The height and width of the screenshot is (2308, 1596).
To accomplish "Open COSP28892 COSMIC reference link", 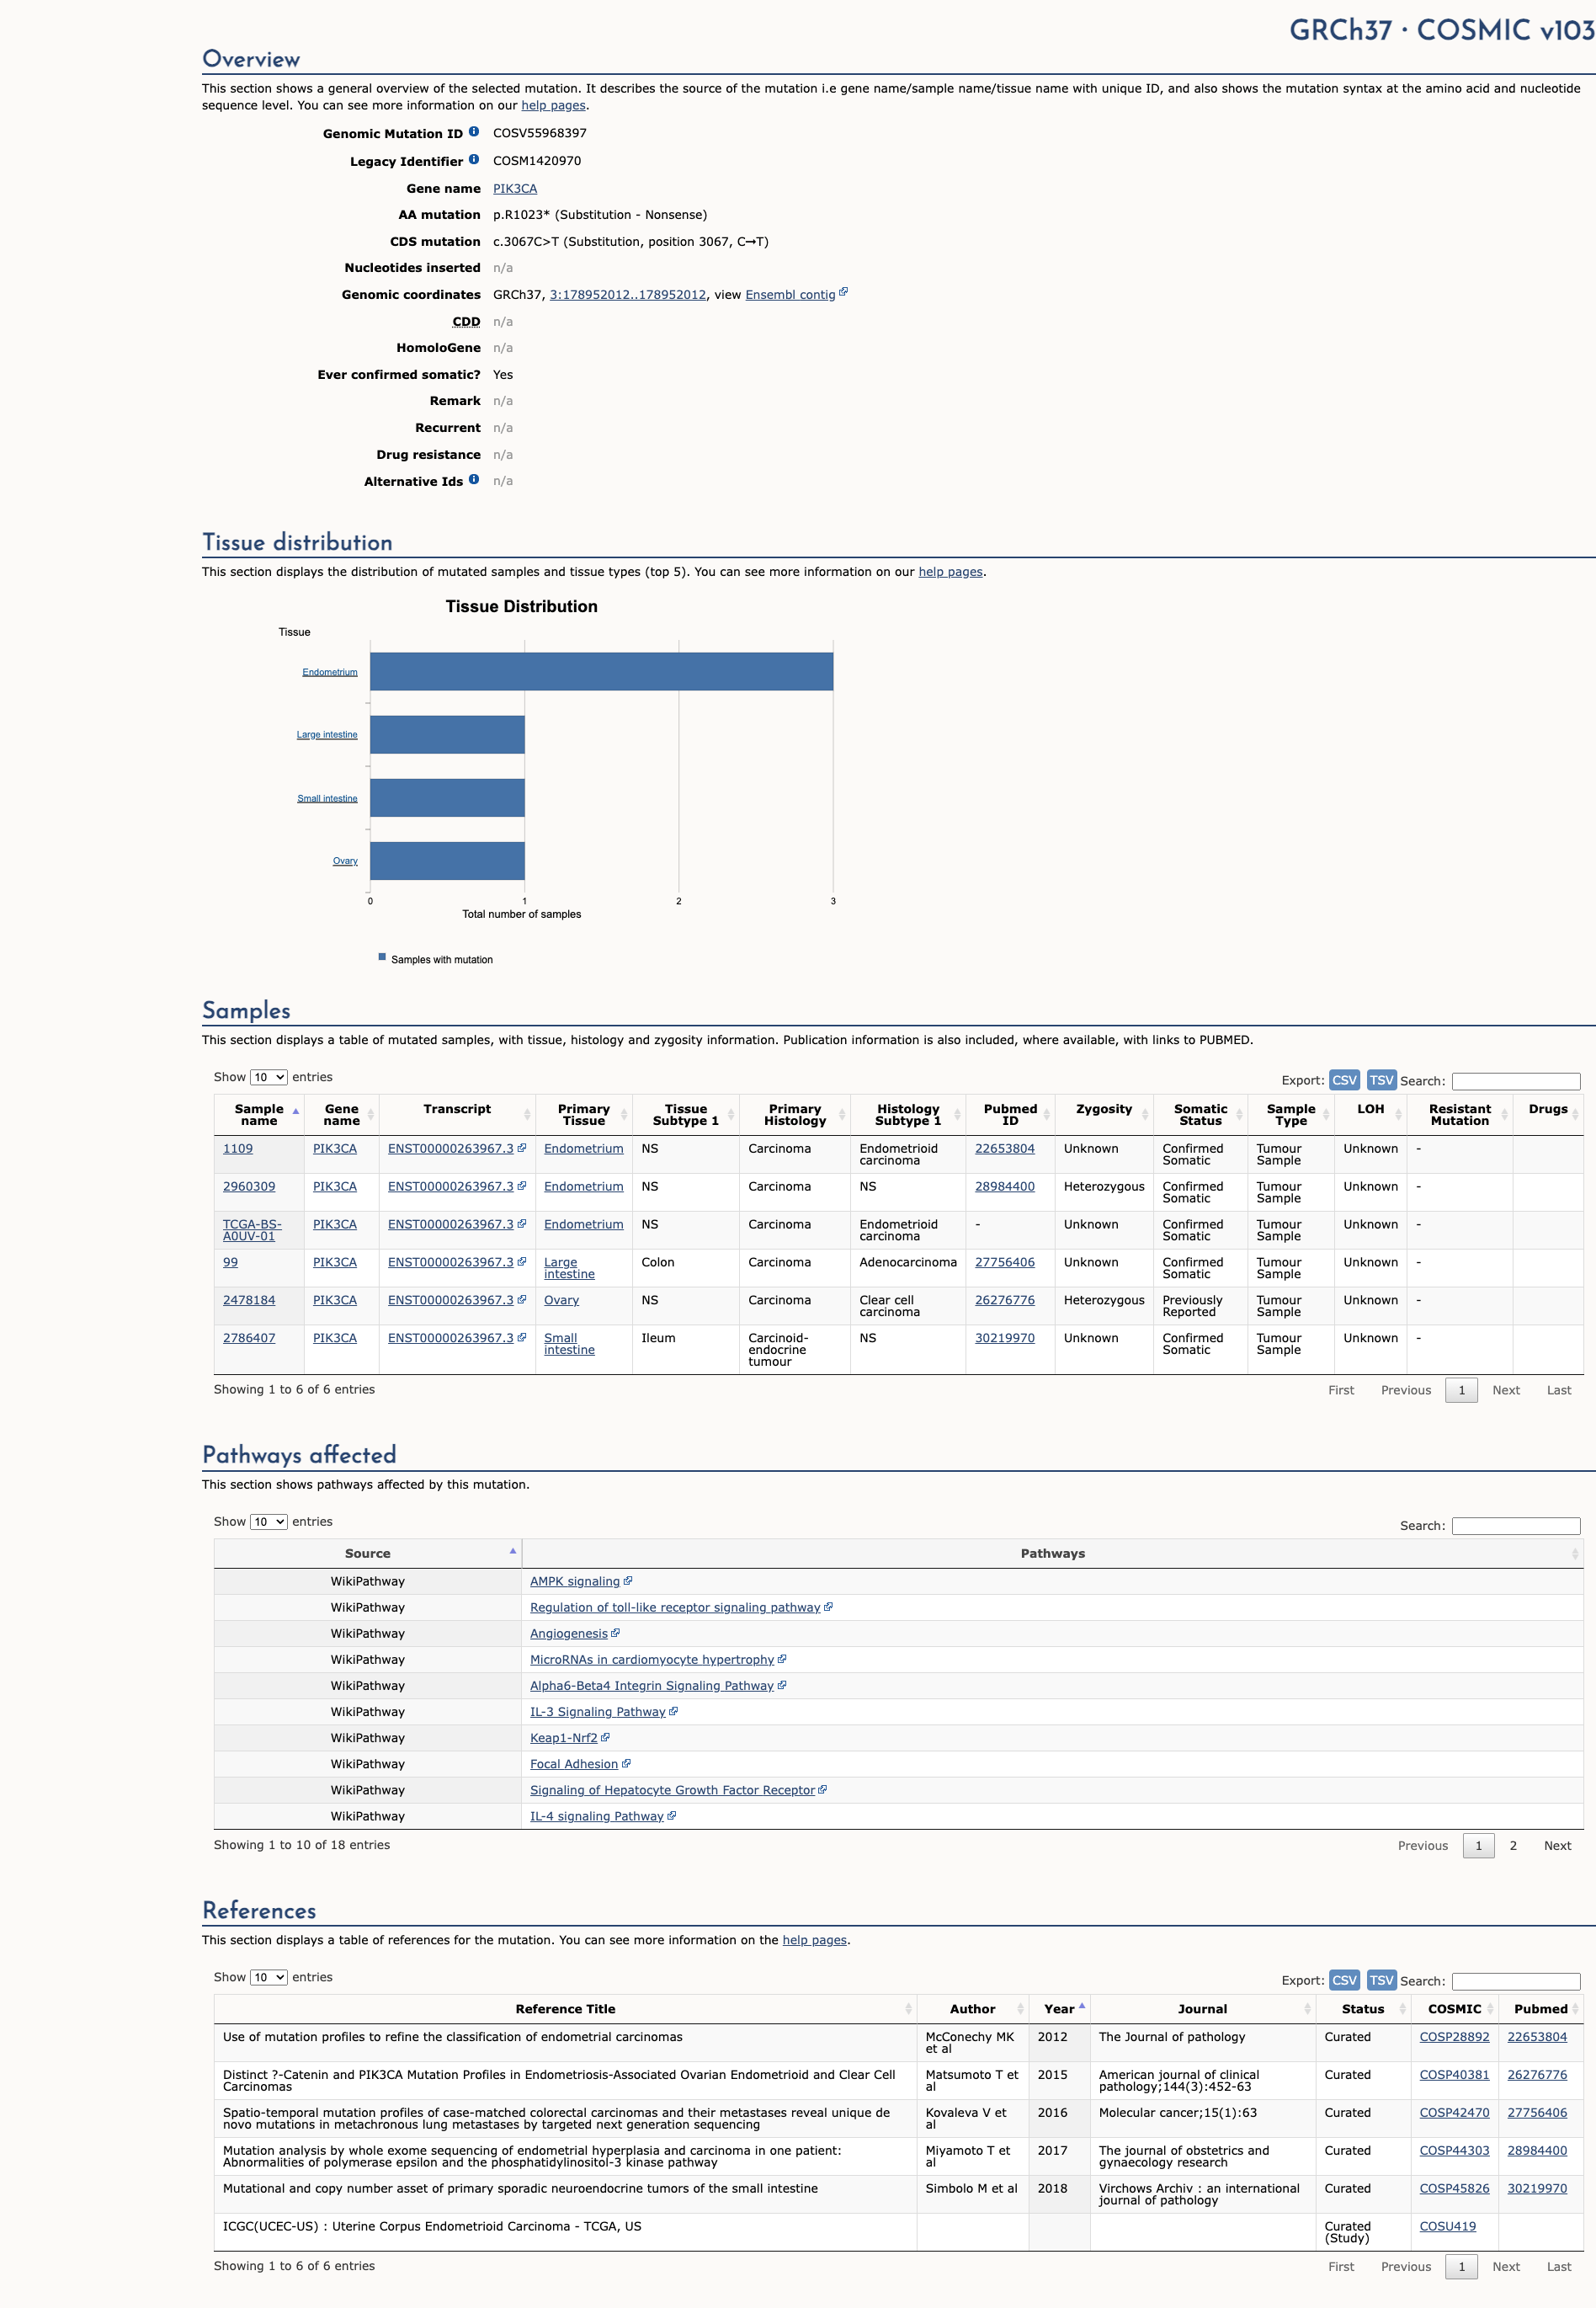I will click(x=1454, y=2037).
